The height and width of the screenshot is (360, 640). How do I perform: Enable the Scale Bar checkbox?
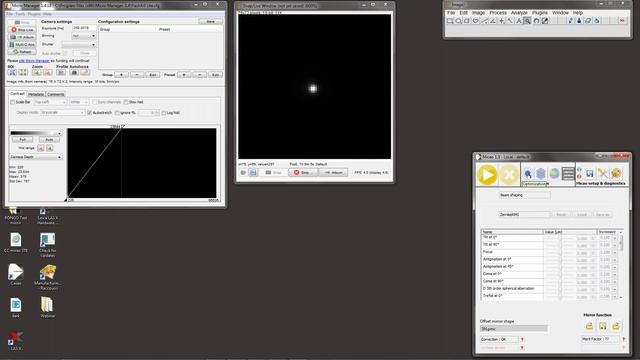(x=13, y=102)
